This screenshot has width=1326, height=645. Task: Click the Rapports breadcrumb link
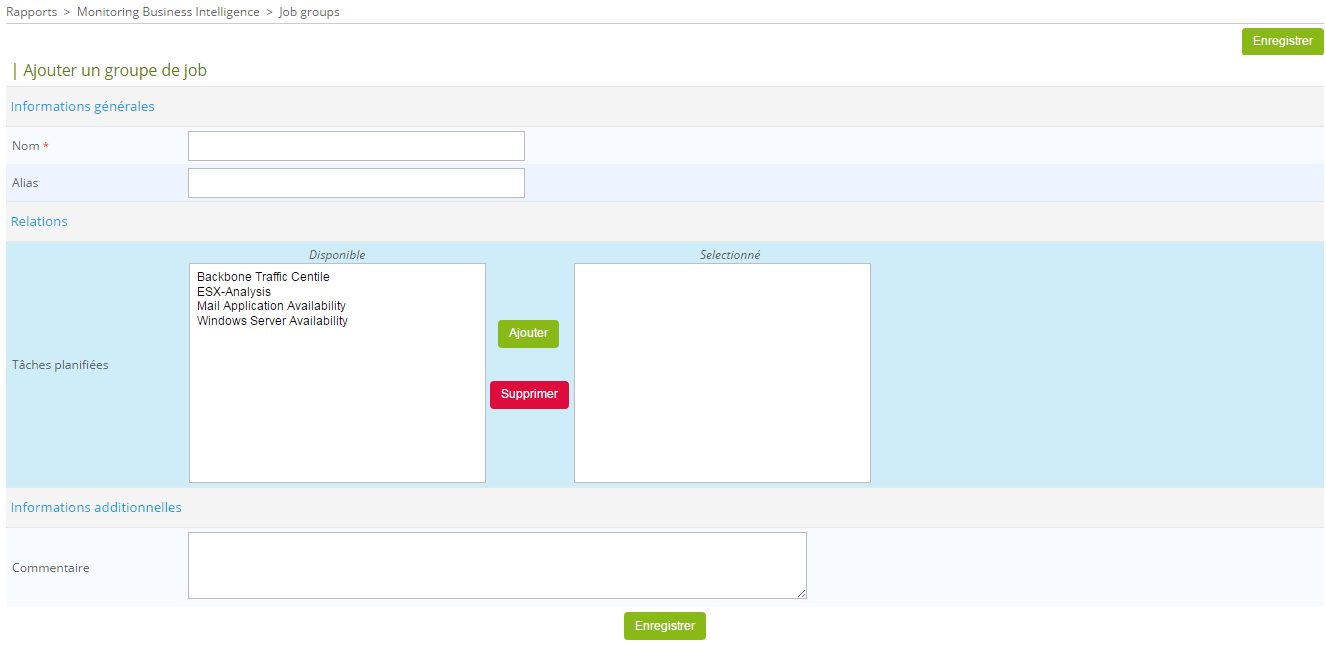click(x=31, y=12)
